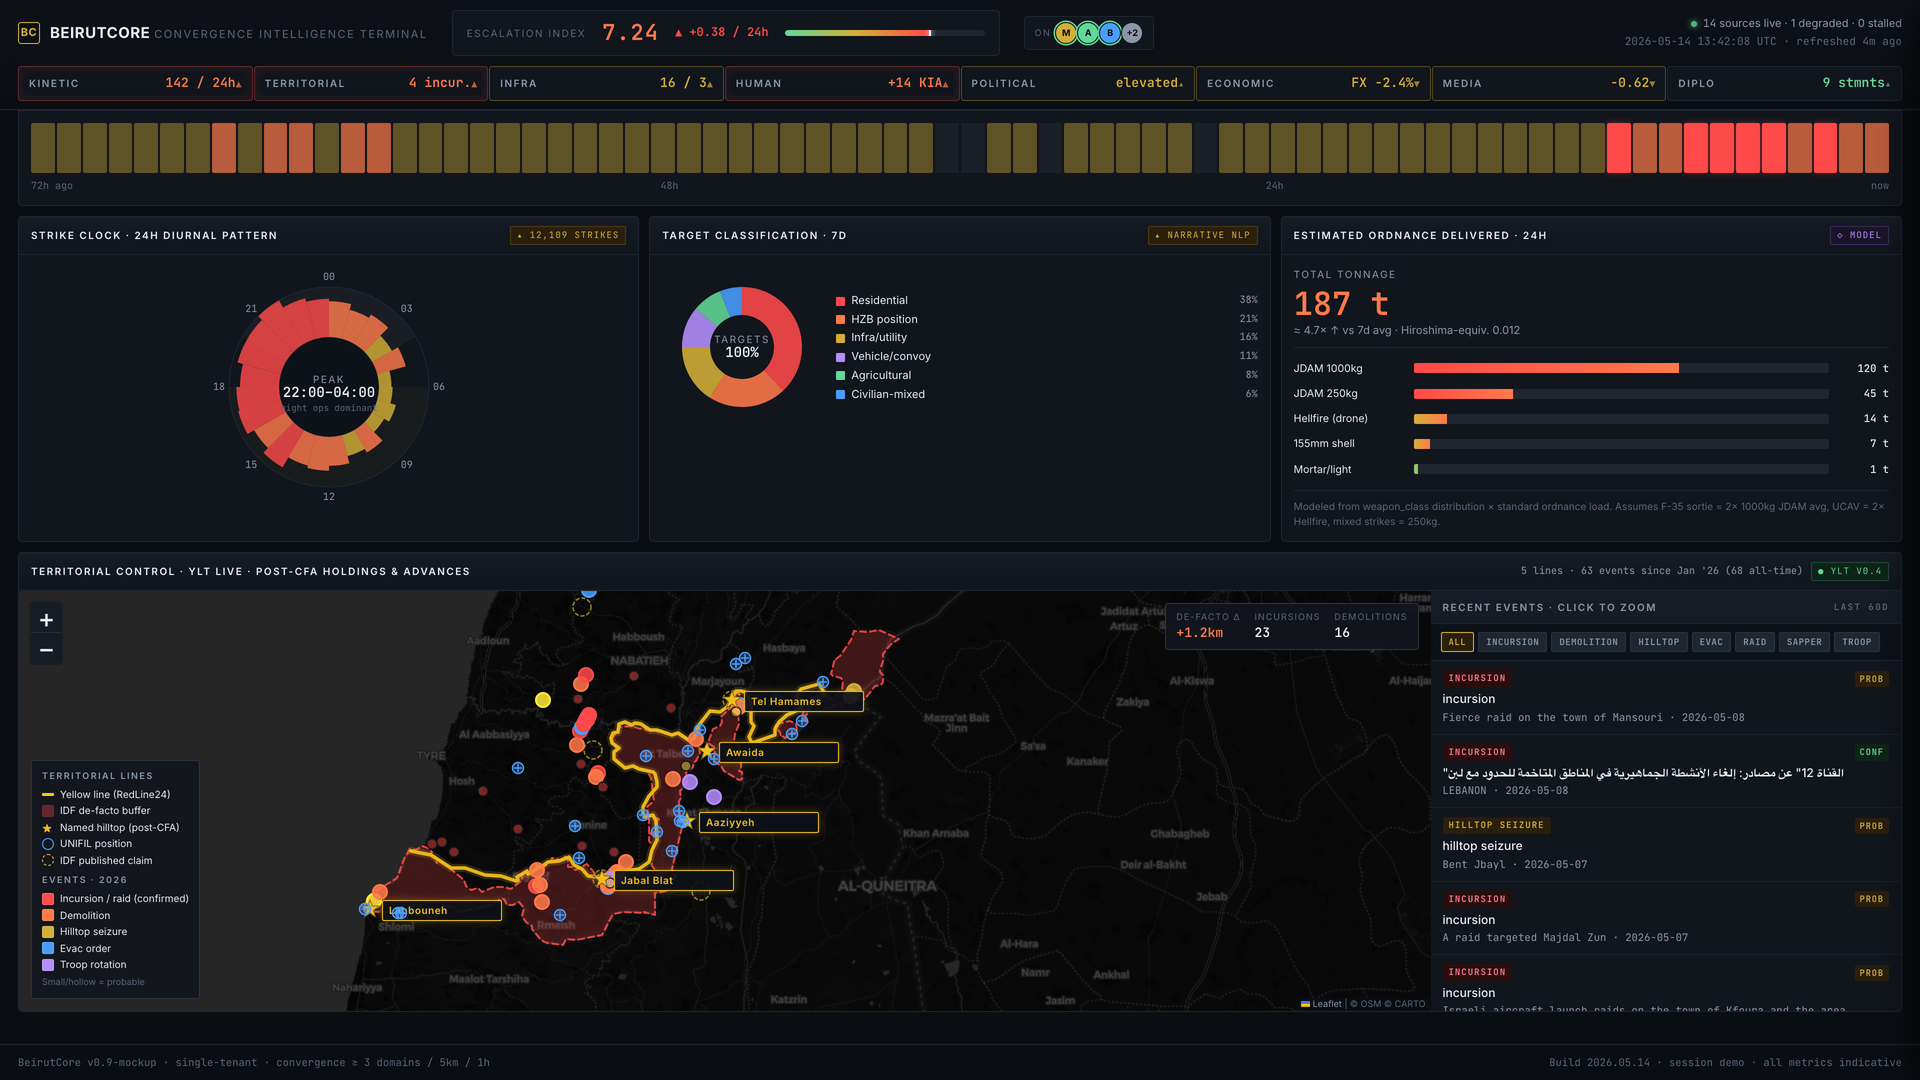Screen dimensions: 1920x1080
Task: Open the yellow M user avatar
Action: [x=1066, y=33]
